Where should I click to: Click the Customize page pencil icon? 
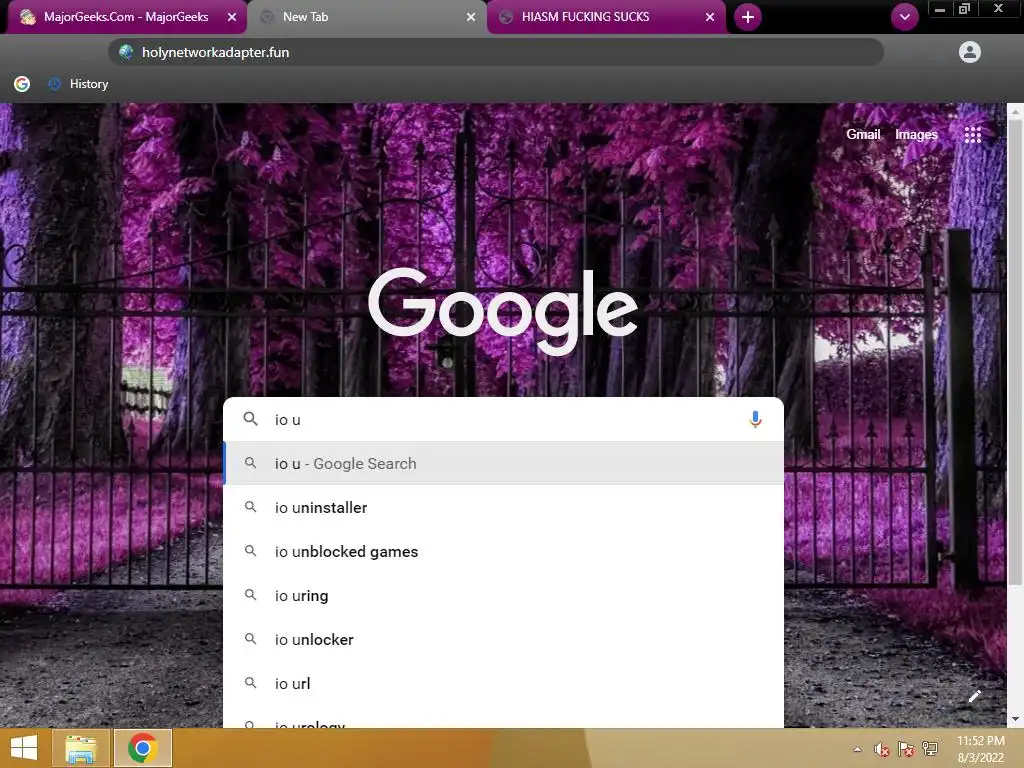pyautogui.click(x=974, y=696)
